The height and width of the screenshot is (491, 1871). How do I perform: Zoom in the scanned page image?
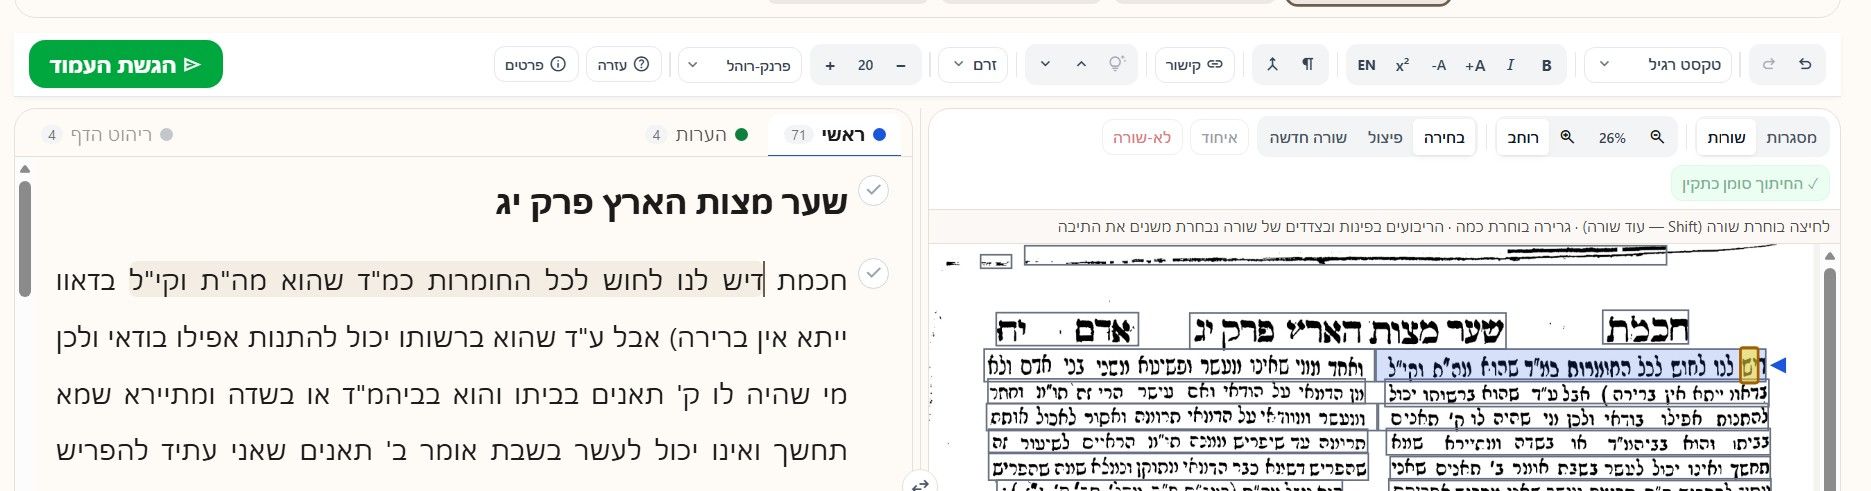click(x=1567, y=137)
